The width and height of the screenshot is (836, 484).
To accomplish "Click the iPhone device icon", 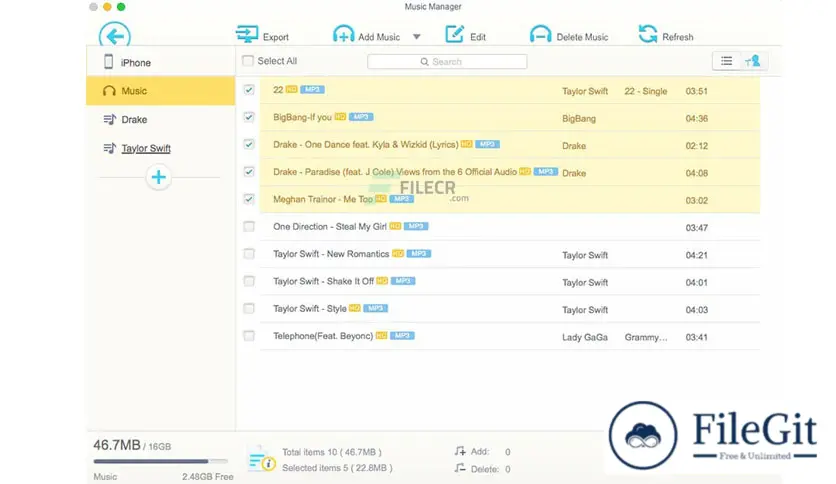I will click(108, 62).
